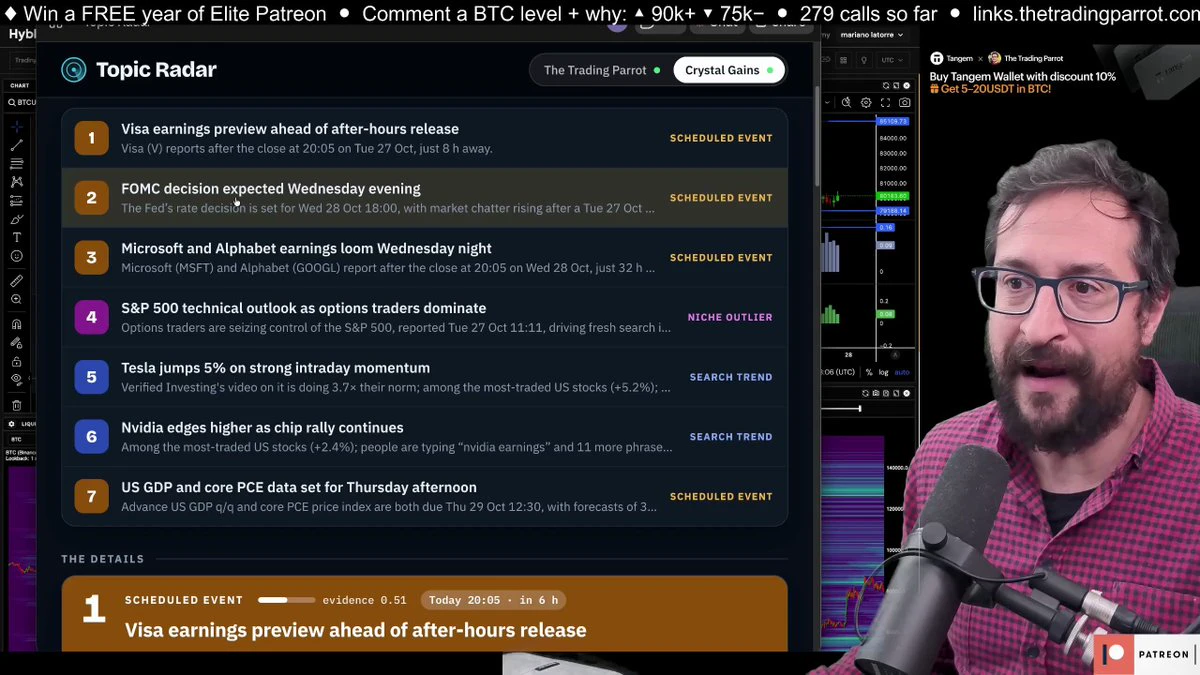Toggle auto scale on the price axis
This screenshot has height=675, width=1200.
click(x=902, y=372)
